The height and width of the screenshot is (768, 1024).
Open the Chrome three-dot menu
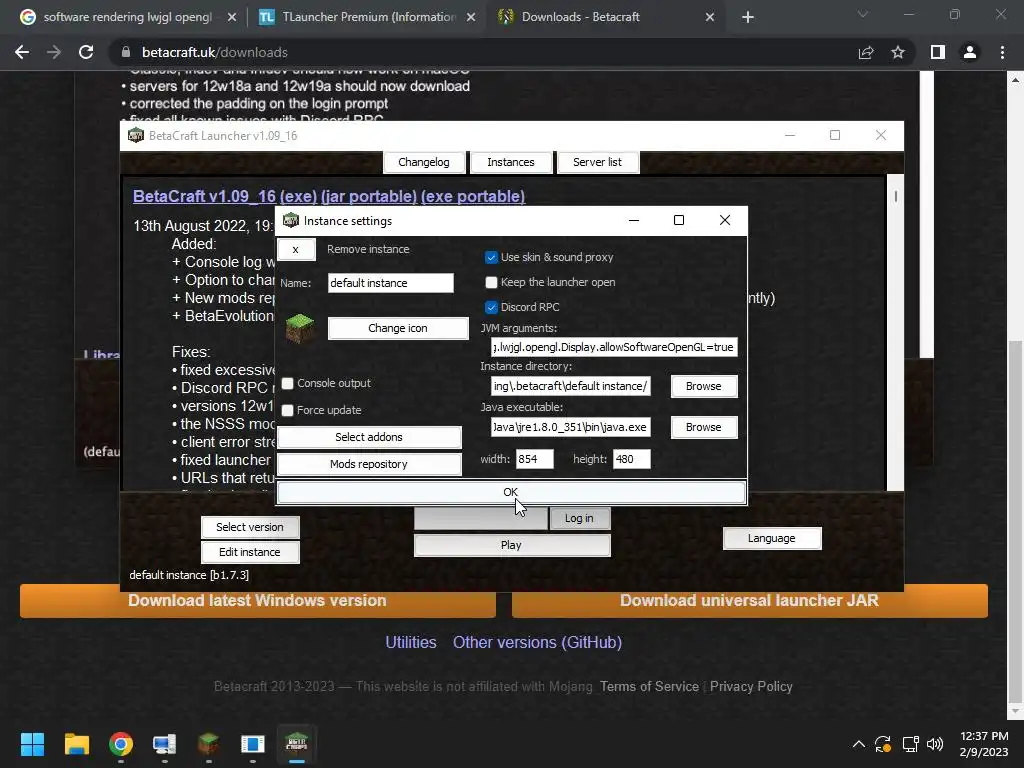pos(1002,52)
